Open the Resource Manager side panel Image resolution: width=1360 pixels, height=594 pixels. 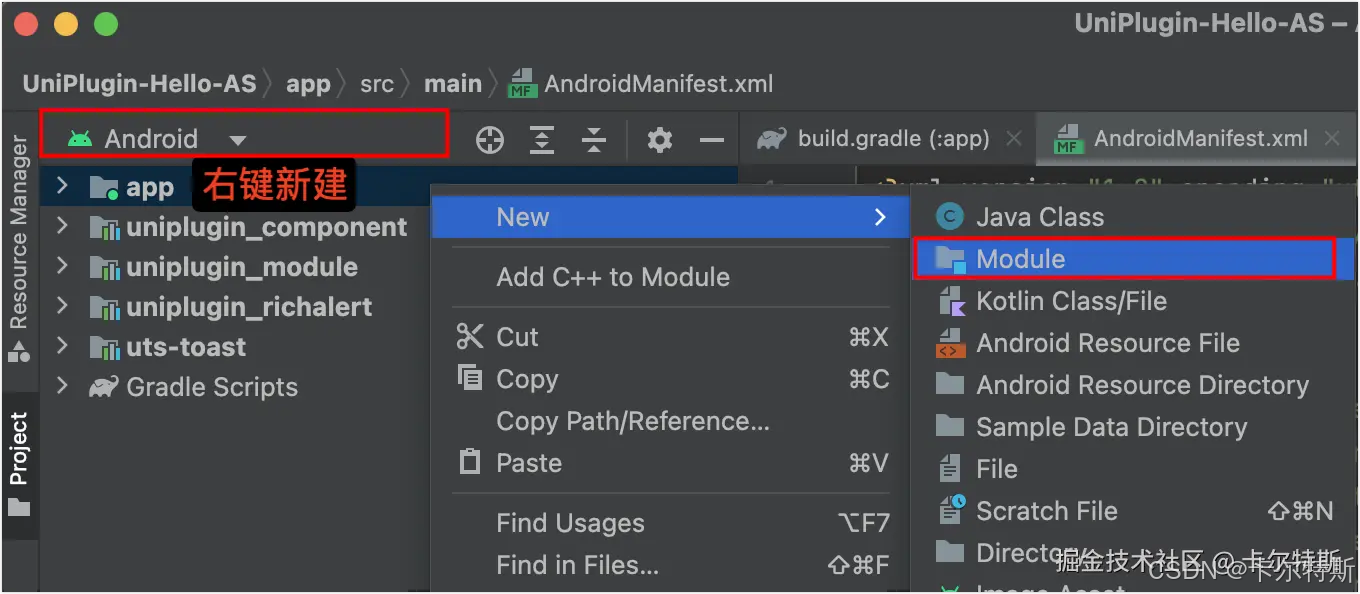pyautogui.click(x=19, y=250)
